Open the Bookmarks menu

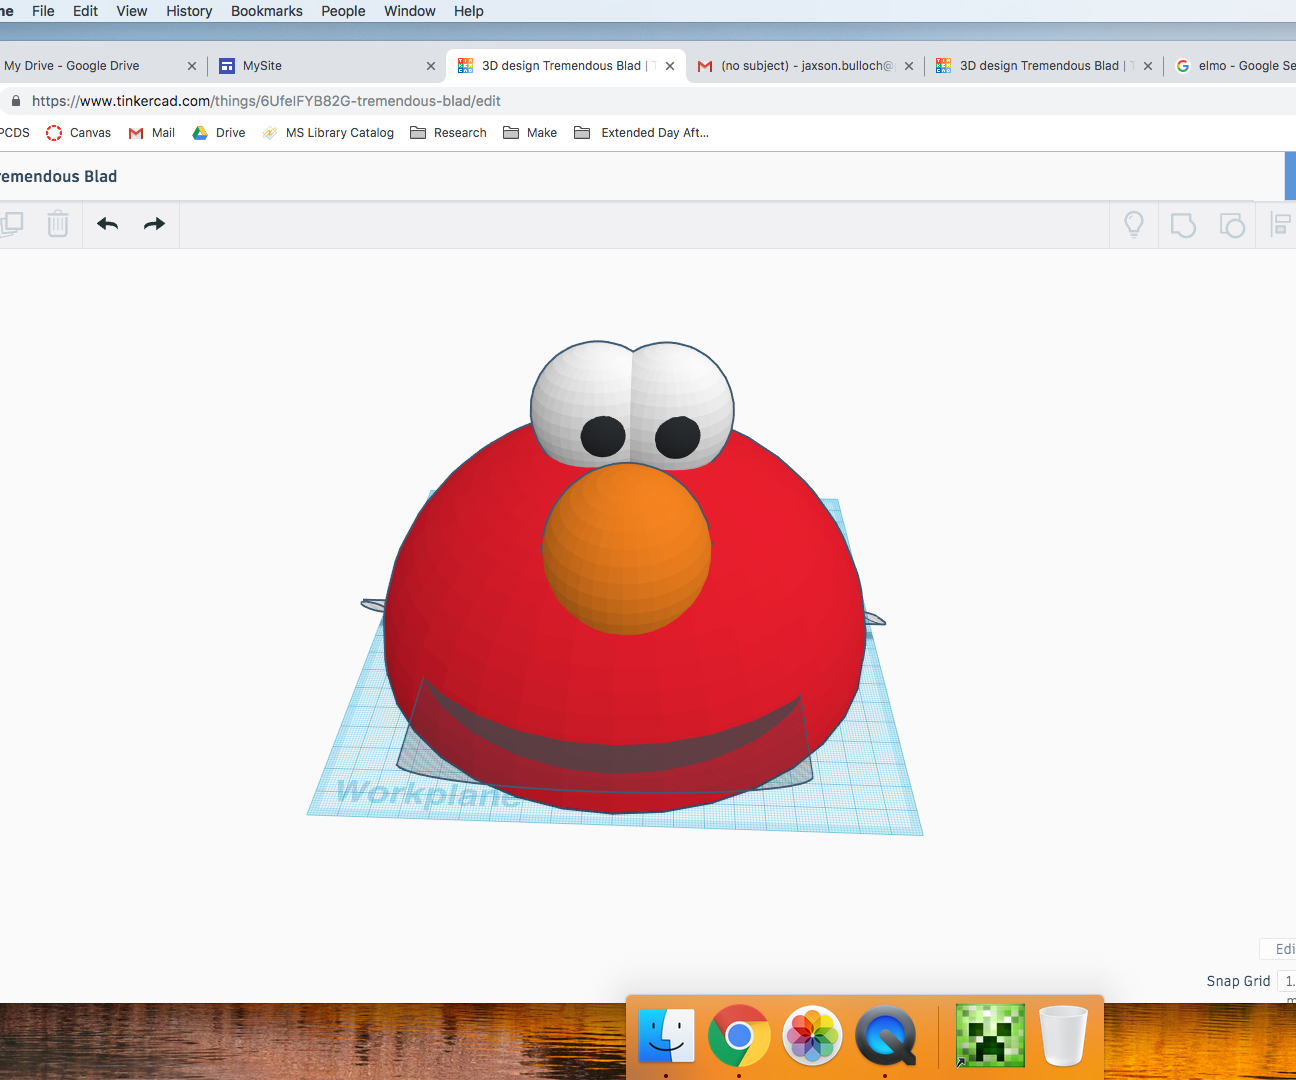[x=267, y=11]
